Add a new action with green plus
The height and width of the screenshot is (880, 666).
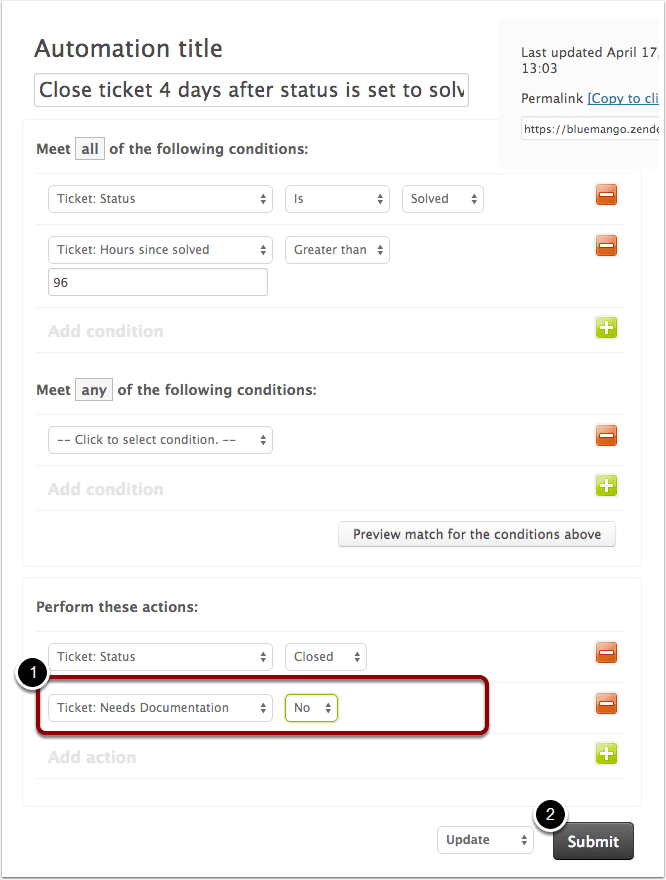(x=606, y=754)
